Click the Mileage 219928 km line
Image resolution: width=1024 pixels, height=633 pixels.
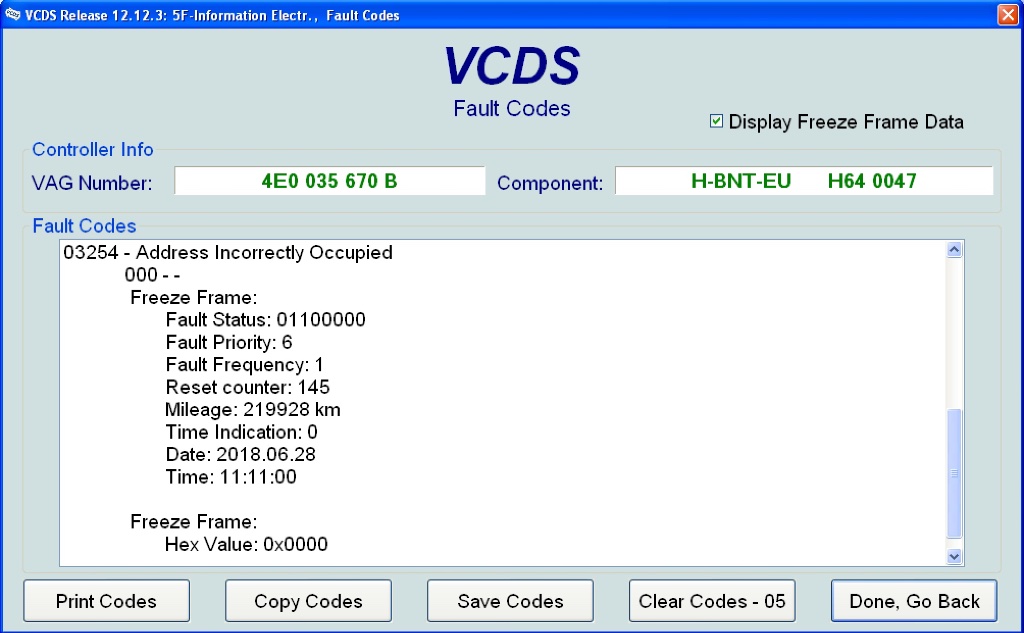tap(253, 410)
